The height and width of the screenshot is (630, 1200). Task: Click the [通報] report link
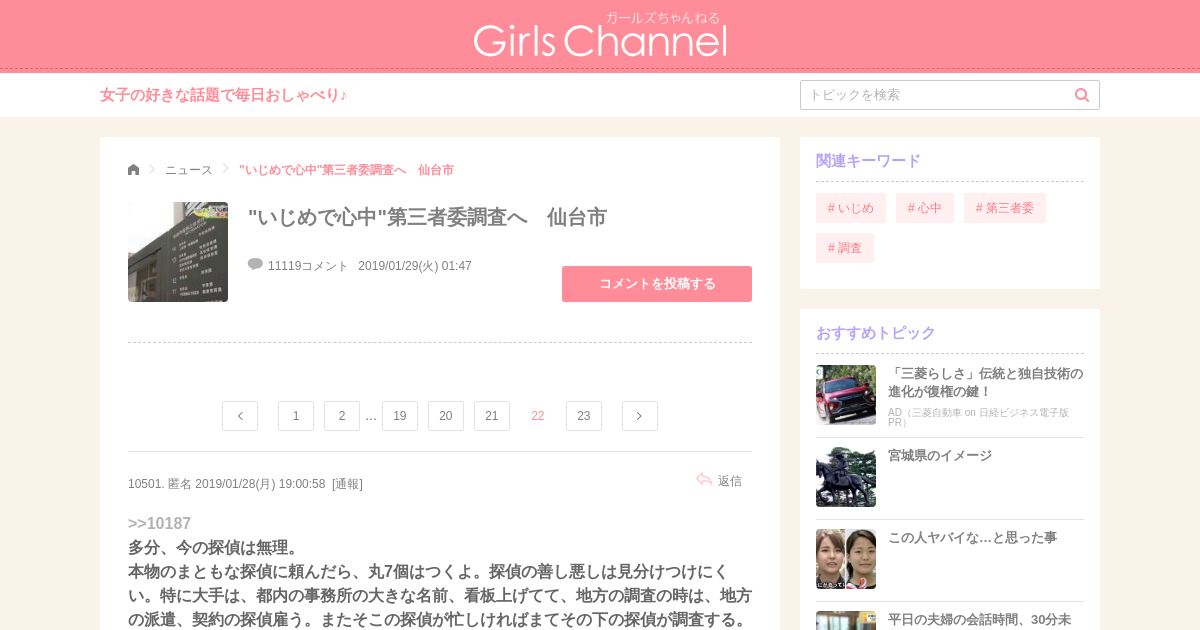coord(347,484)
